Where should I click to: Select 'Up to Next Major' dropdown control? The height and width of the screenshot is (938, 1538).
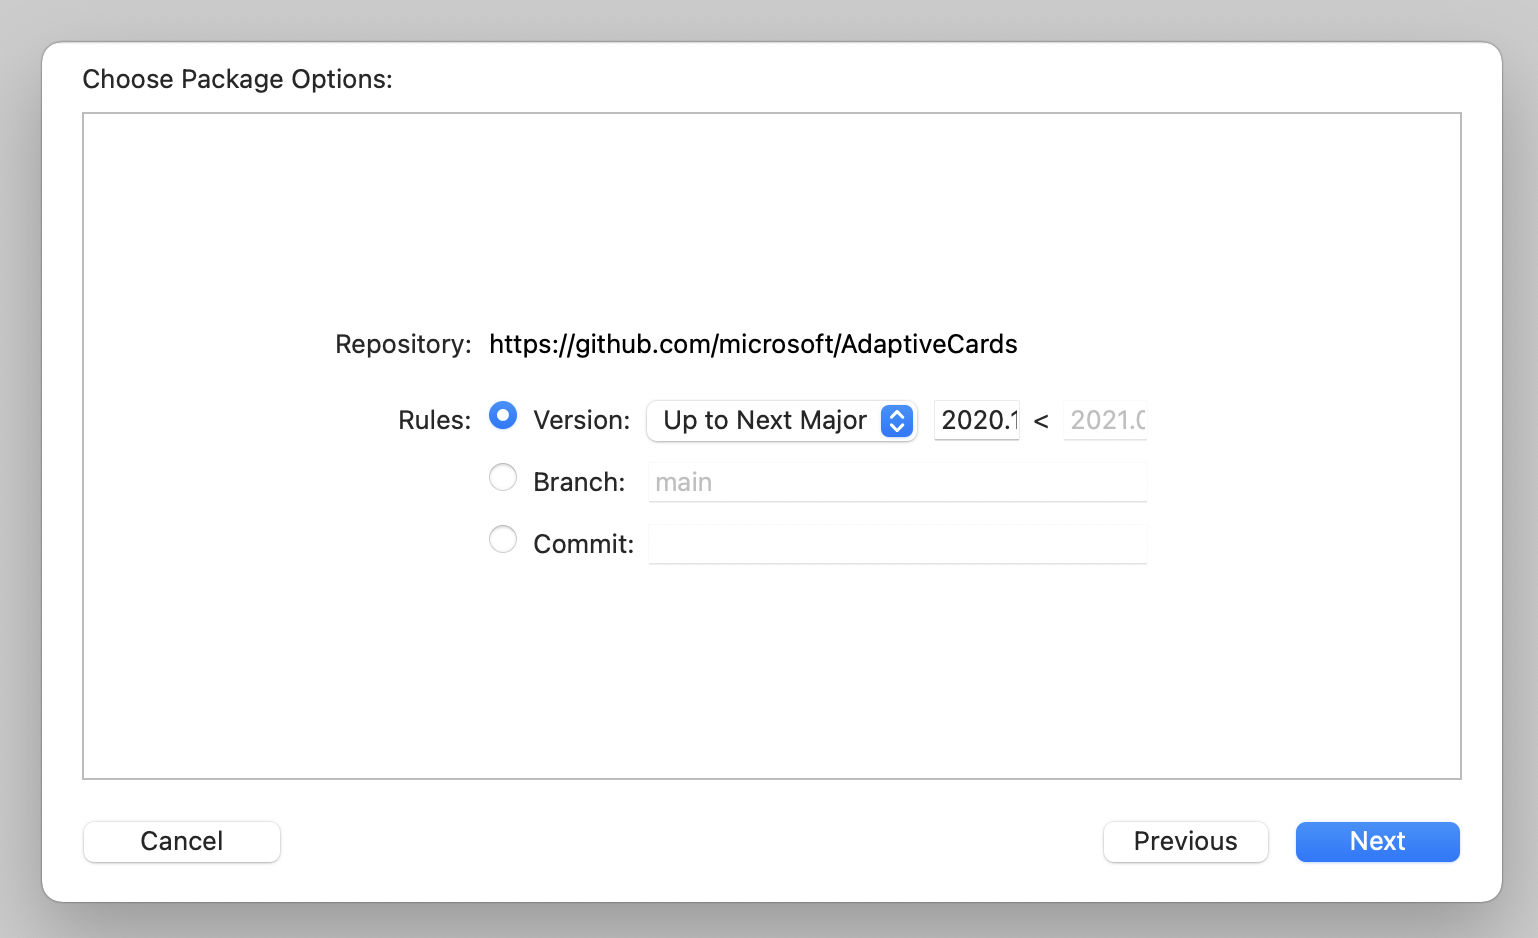(x=781, y=420)
